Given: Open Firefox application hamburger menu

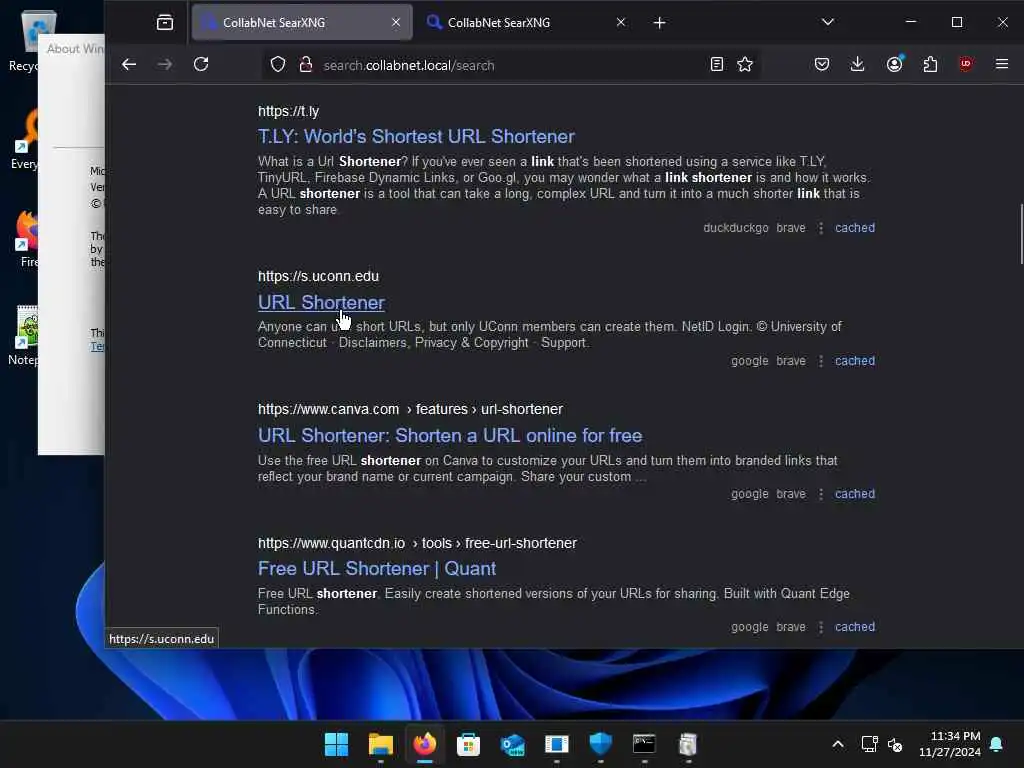Looking at the screenshot, I should point(1002,64).
